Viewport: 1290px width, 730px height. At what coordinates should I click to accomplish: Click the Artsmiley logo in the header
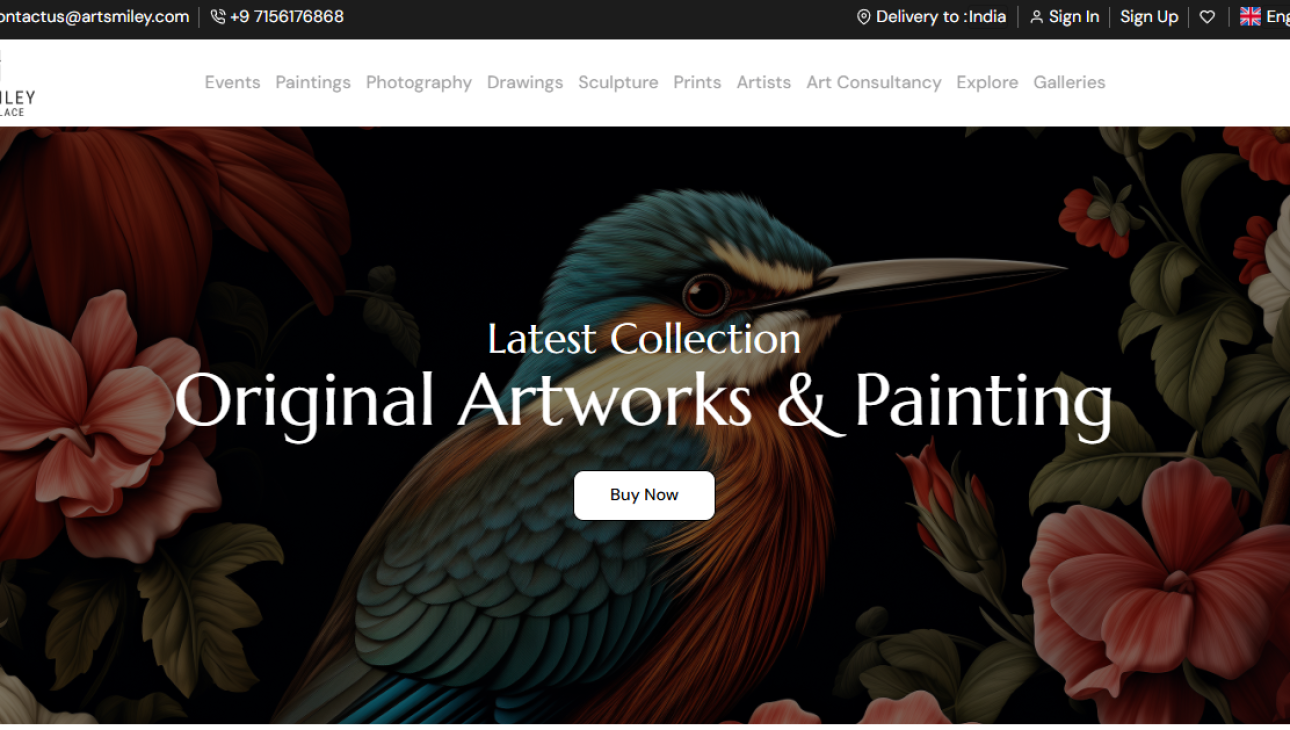(x=17, y=85)
